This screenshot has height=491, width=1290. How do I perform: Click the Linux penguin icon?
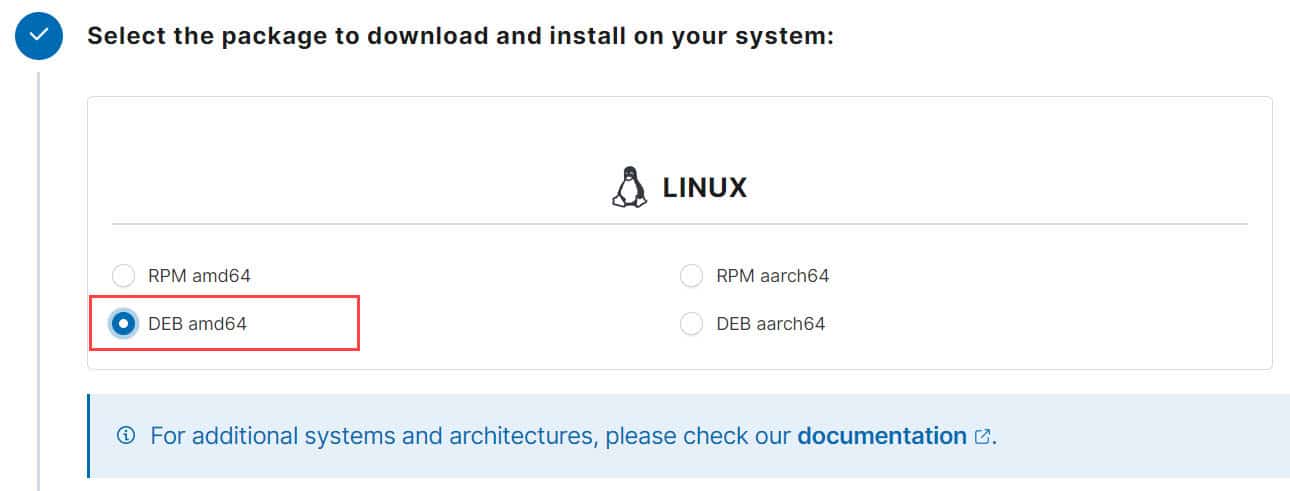point(629,187)
